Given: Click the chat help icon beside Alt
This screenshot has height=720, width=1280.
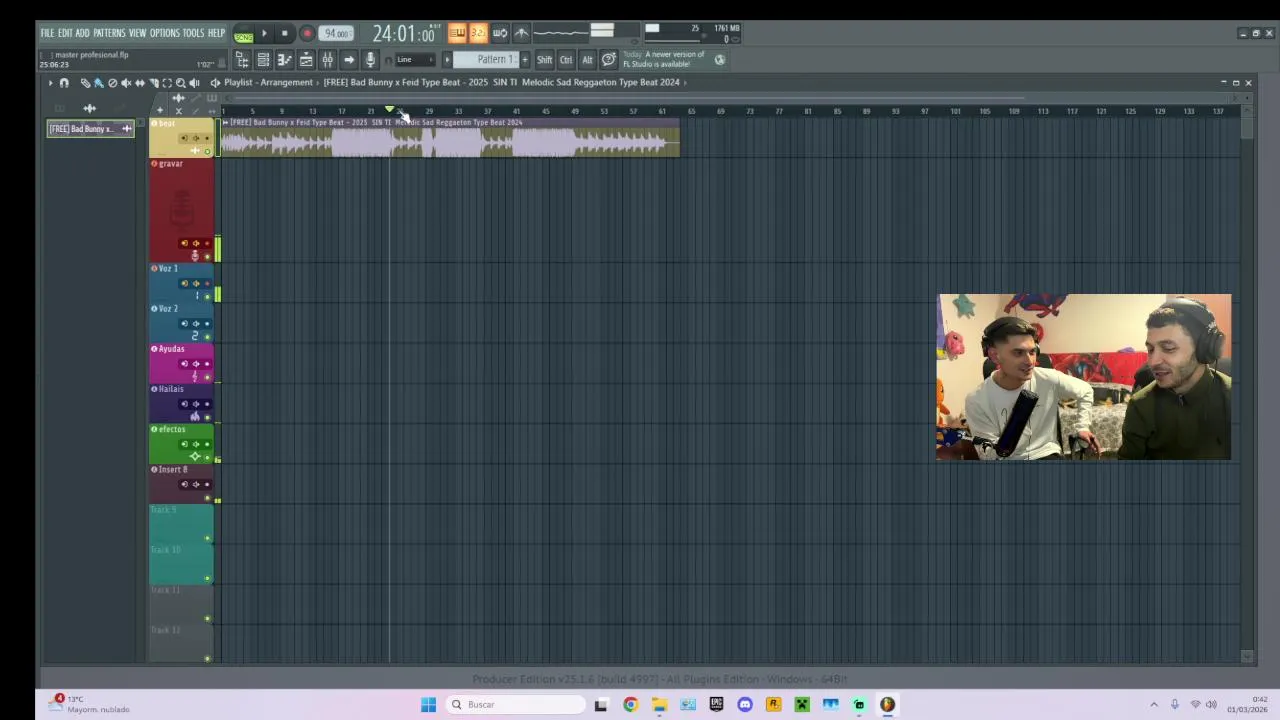Looking at the screenshot, I should click(x=609, y=60).
